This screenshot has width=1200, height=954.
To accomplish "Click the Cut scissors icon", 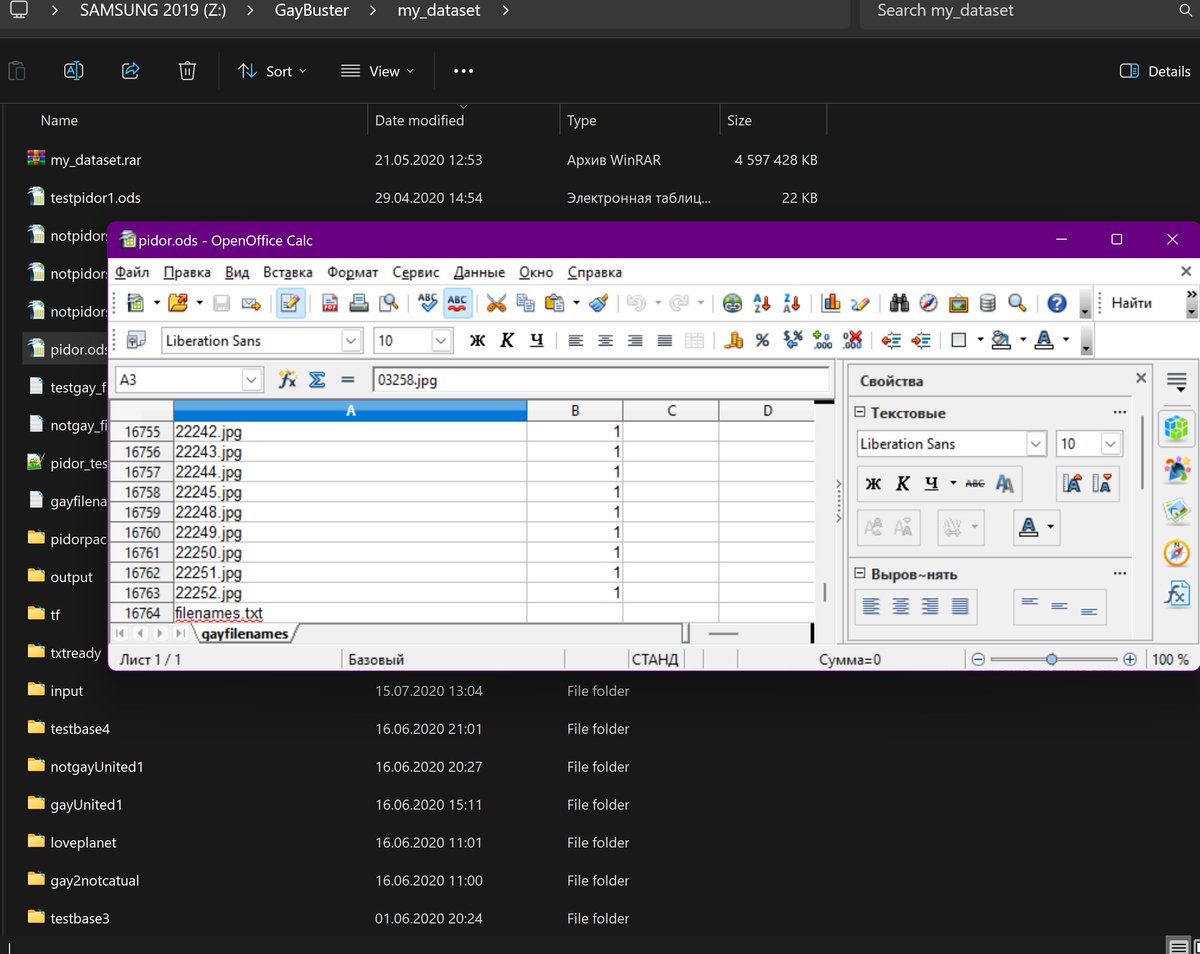I will (496, 303).
